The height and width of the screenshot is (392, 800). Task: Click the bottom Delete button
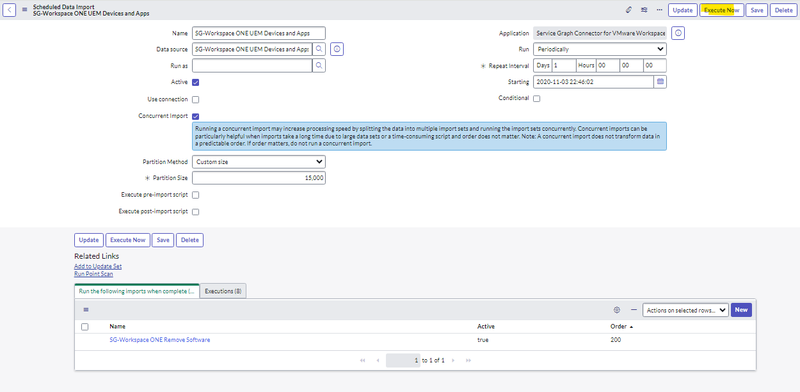coord(190,240)
